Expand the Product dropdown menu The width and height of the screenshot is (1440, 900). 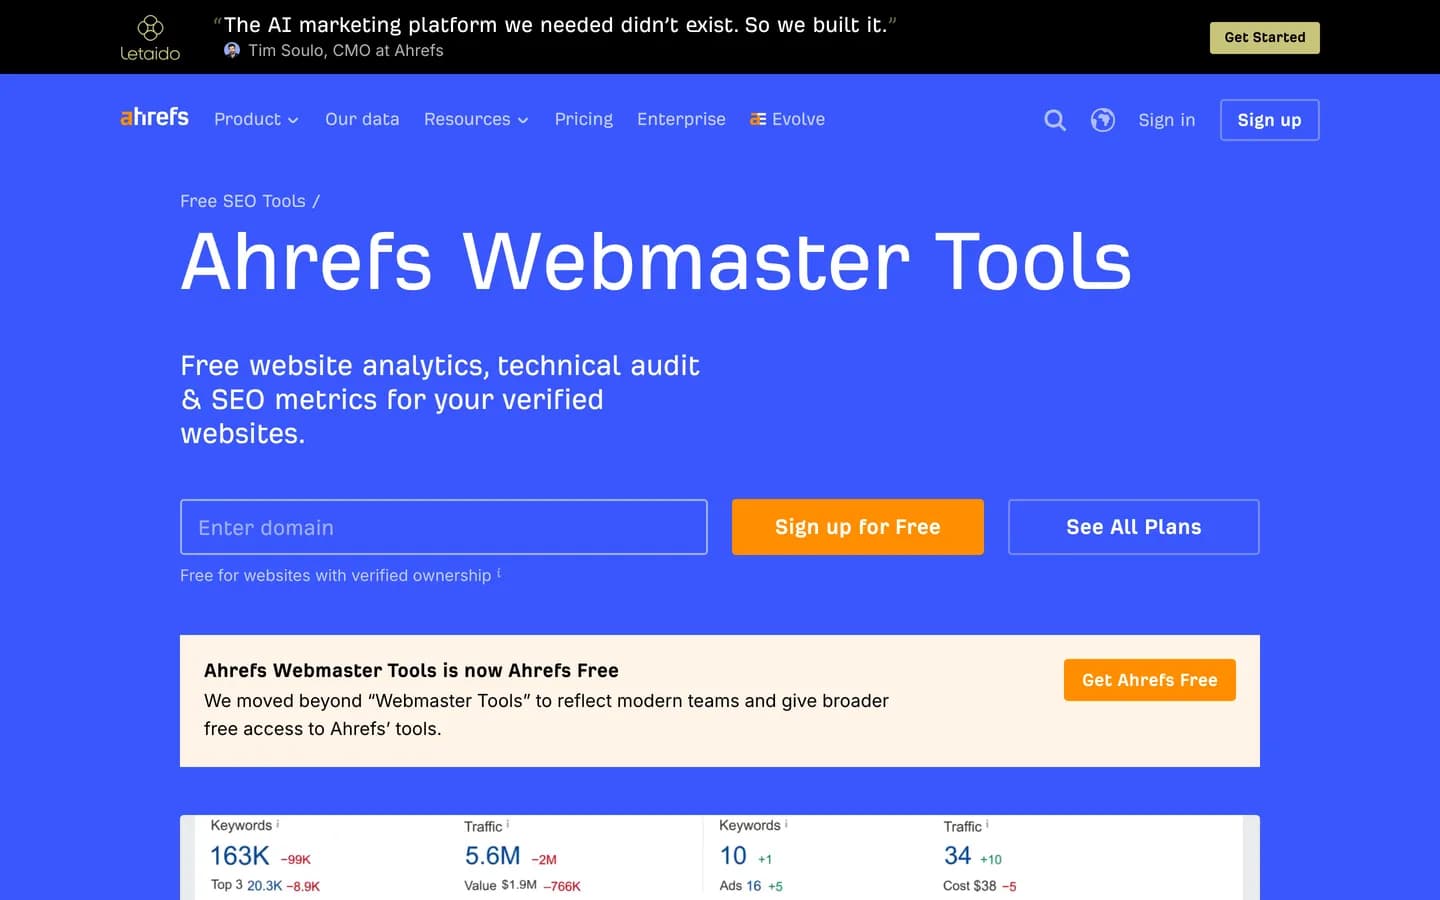tap(256, 119)
